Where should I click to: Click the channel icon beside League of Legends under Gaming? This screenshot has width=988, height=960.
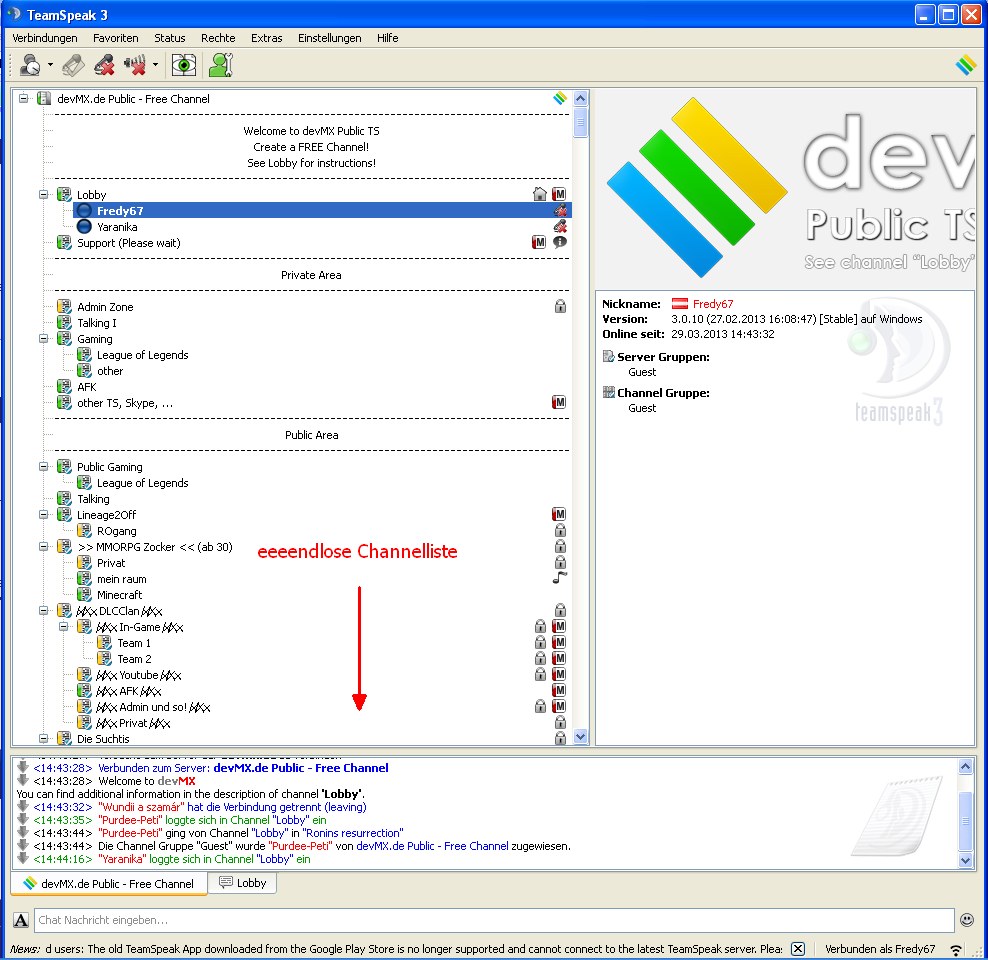[x=84, y=355]
